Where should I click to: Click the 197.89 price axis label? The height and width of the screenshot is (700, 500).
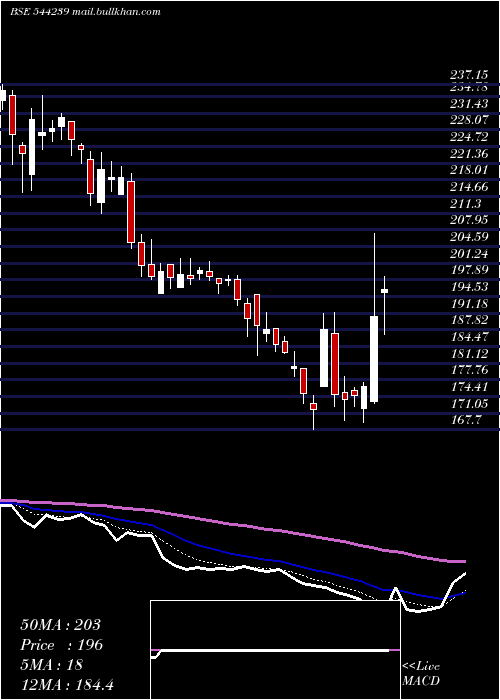469,271
